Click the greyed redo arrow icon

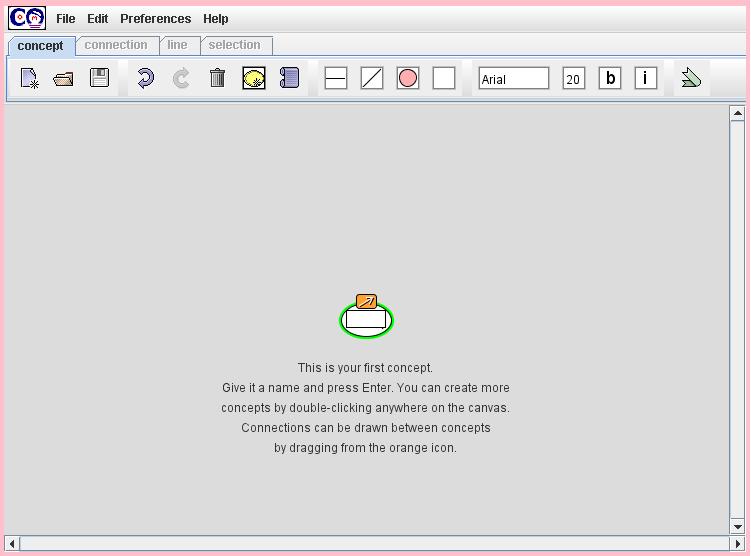pos(181,78)
